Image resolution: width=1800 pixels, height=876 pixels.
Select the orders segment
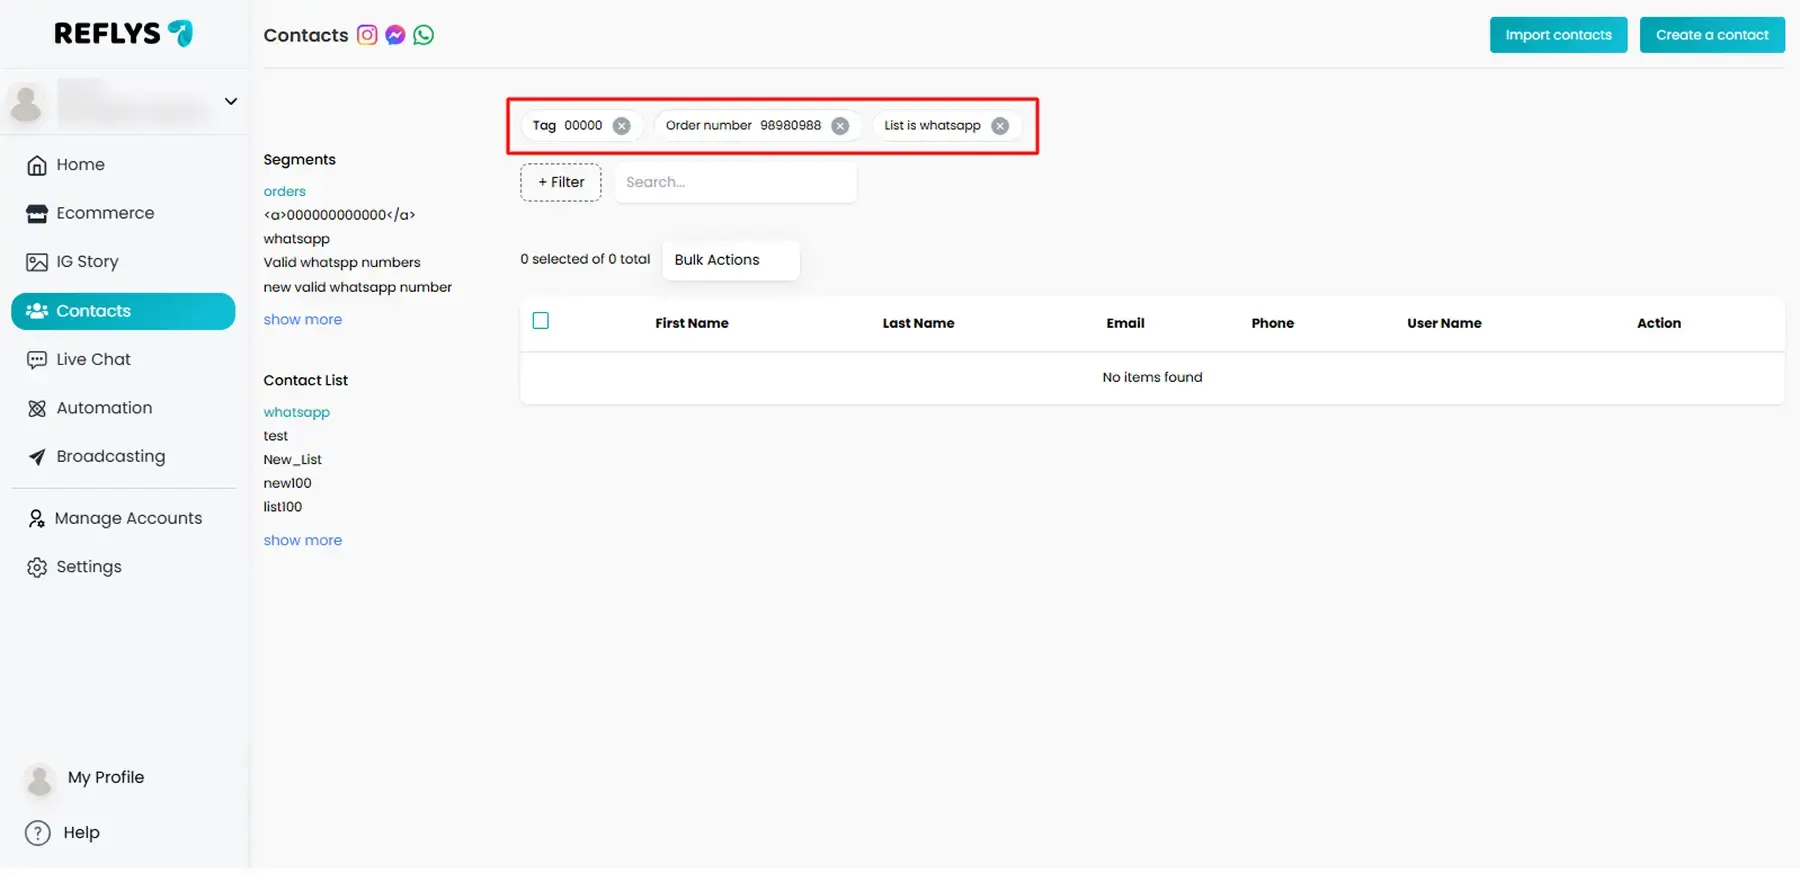pyautogui.click(x=285, y=192)
